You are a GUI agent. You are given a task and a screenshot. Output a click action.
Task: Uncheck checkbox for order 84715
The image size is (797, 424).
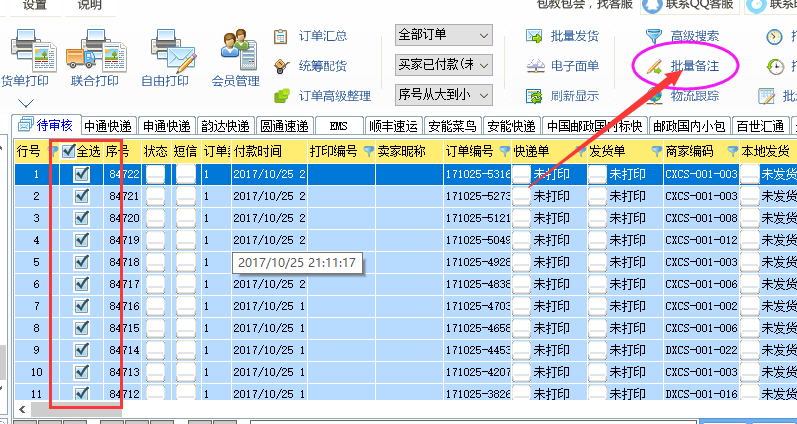[x=81, y=328]
